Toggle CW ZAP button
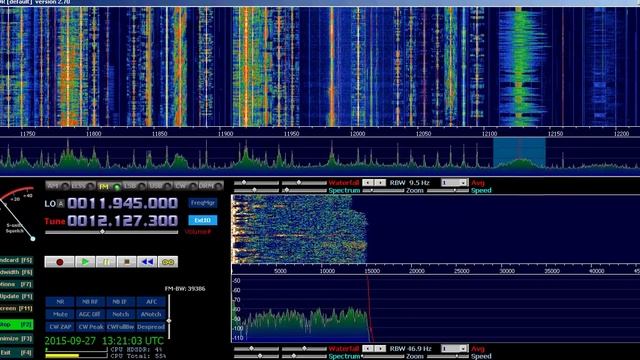640x360 pixels. pyautogui.click(x=60, y=327)
